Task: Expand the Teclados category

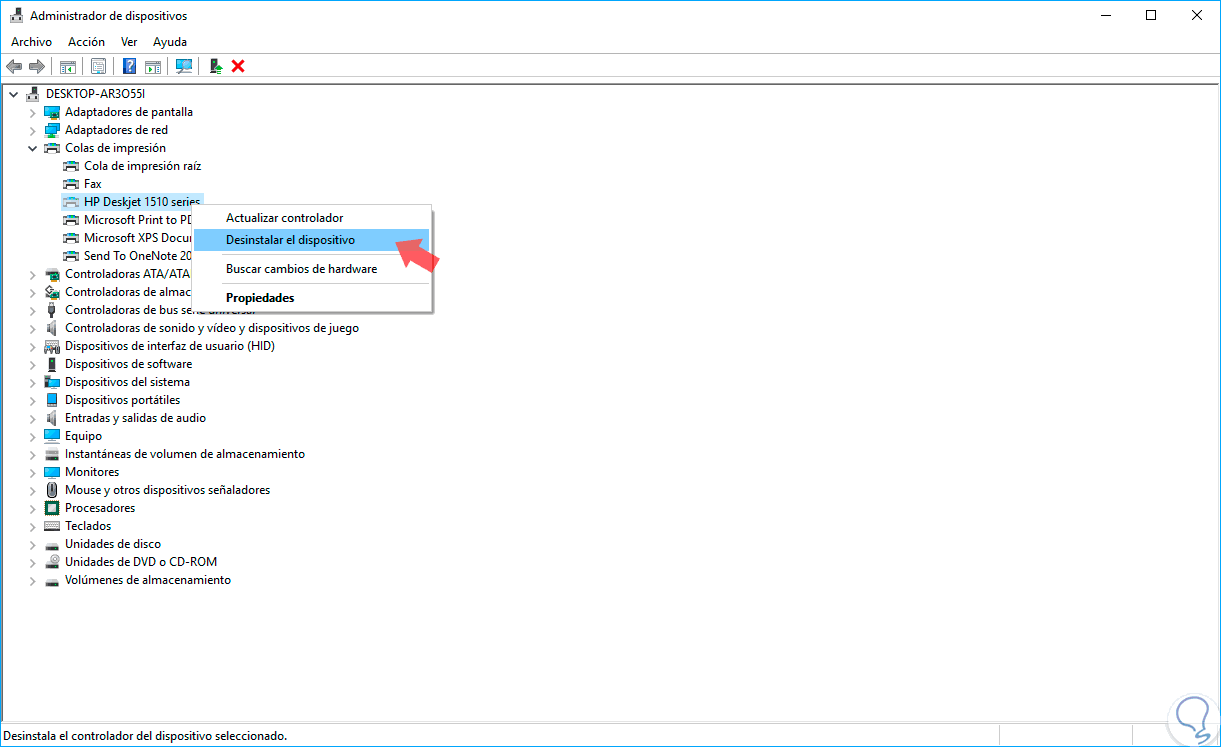Action: coord(32,526)
